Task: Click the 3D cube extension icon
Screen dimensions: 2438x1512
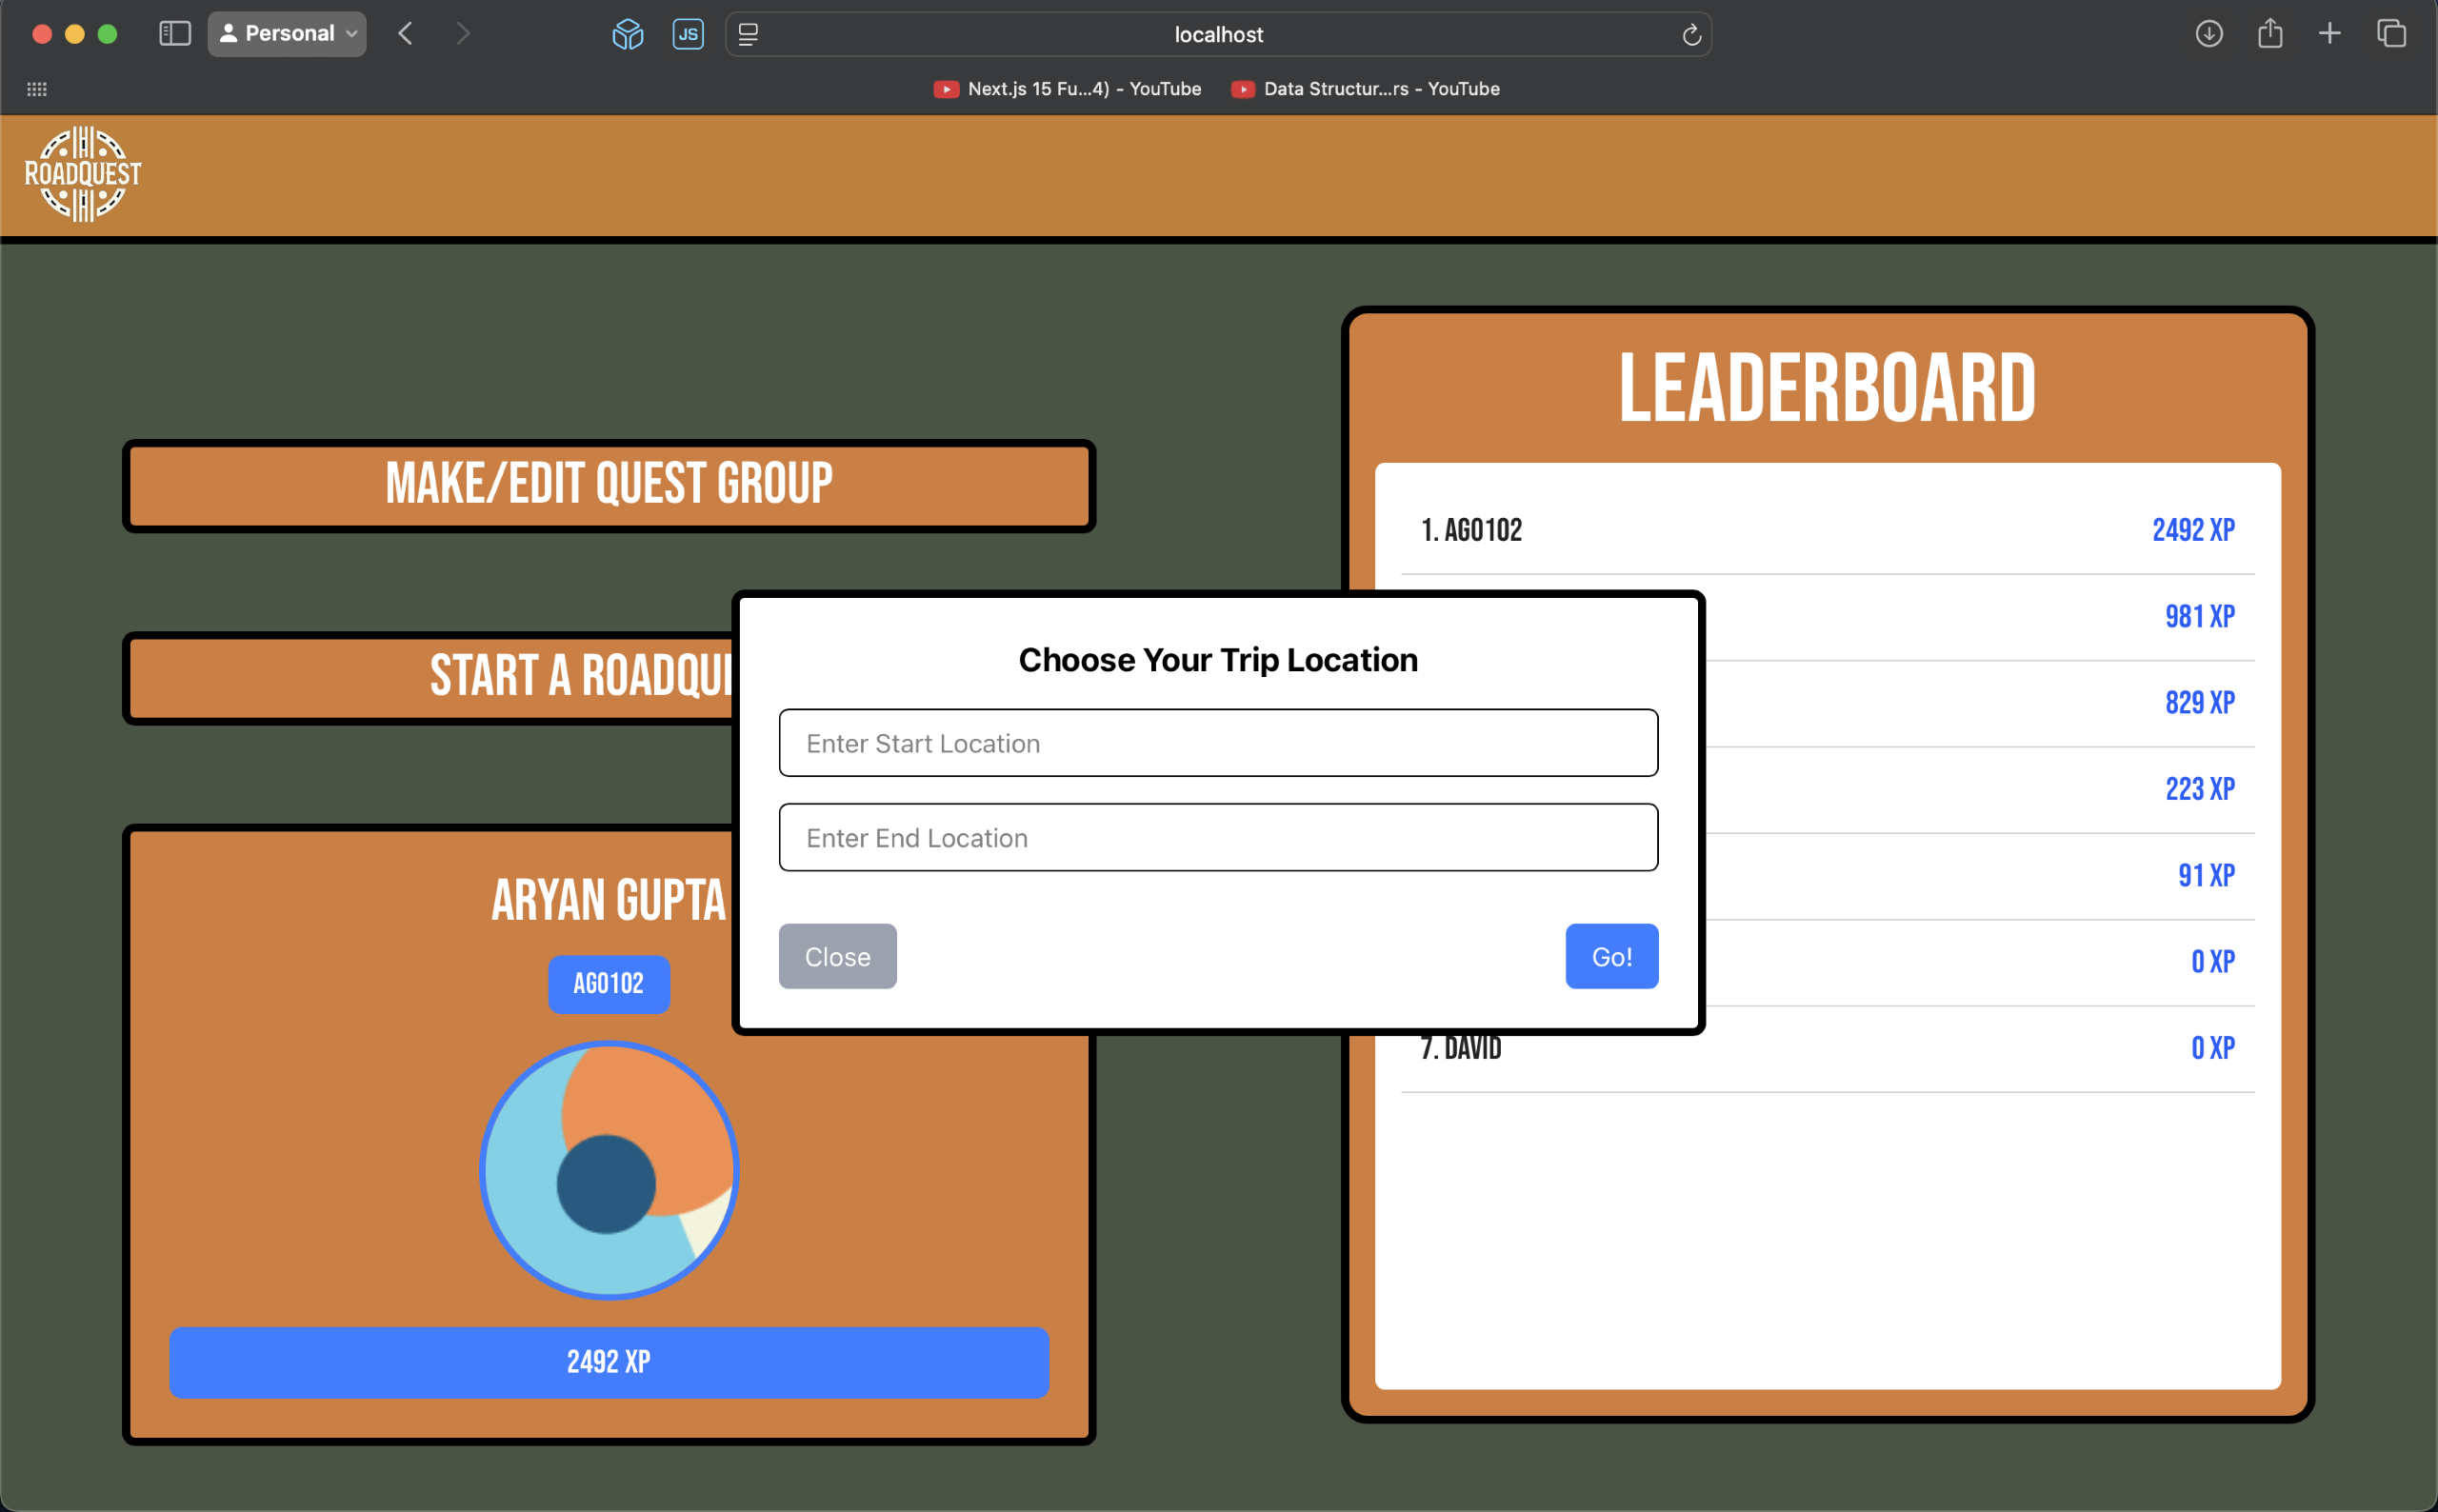Action: [627, 35]
